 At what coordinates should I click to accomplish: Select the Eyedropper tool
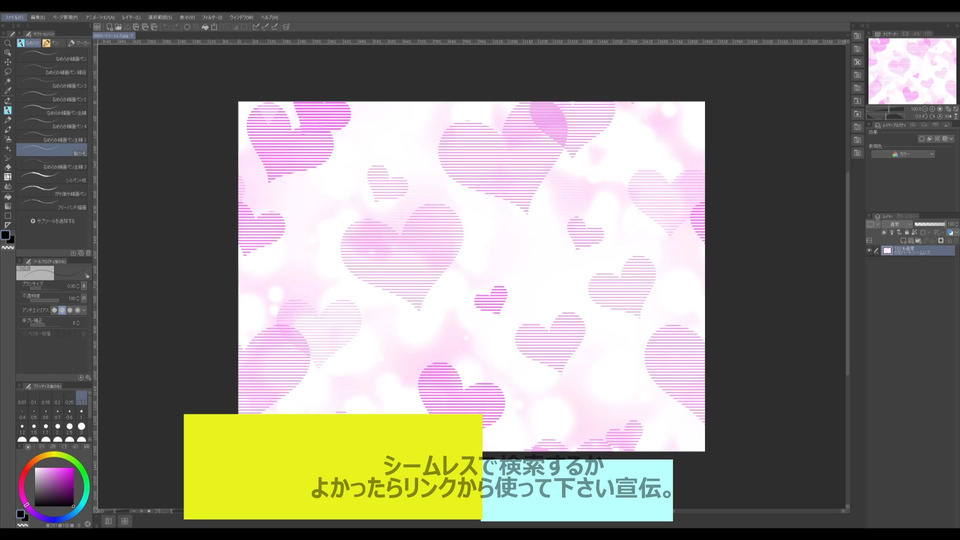pyautogui.click(x=7, y=91)
